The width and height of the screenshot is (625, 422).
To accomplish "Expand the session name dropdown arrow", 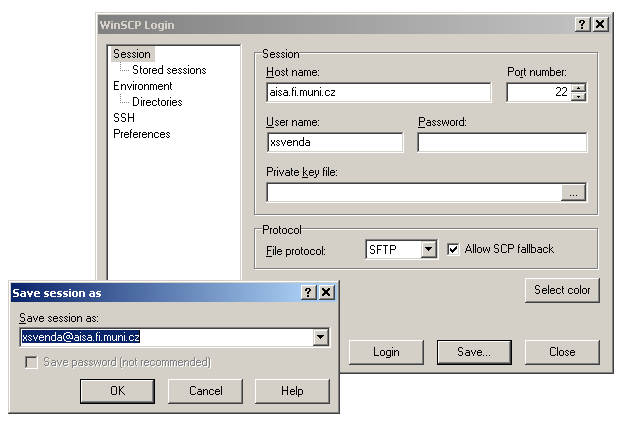I will click(x=320, y=338).
